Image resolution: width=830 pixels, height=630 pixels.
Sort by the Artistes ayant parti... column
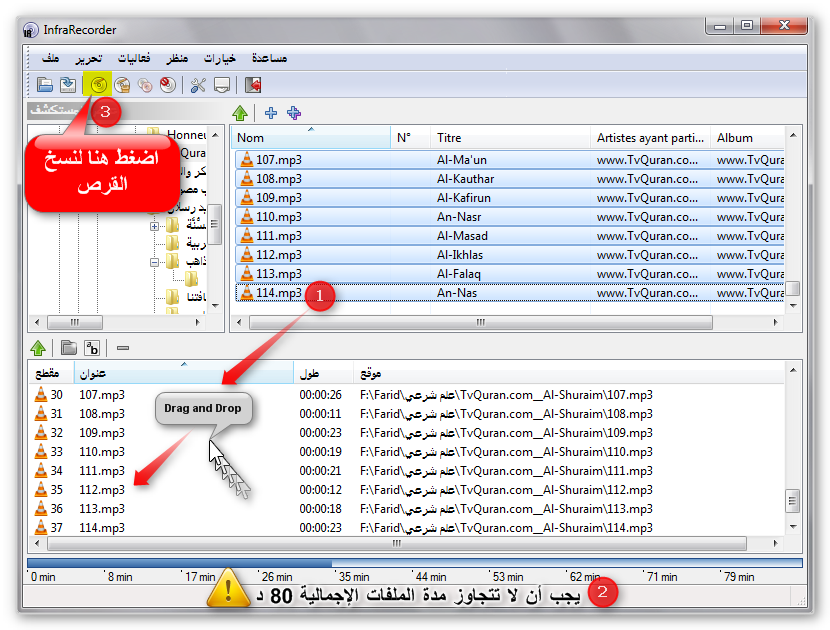pyautogui.click(x=651, y=138)
